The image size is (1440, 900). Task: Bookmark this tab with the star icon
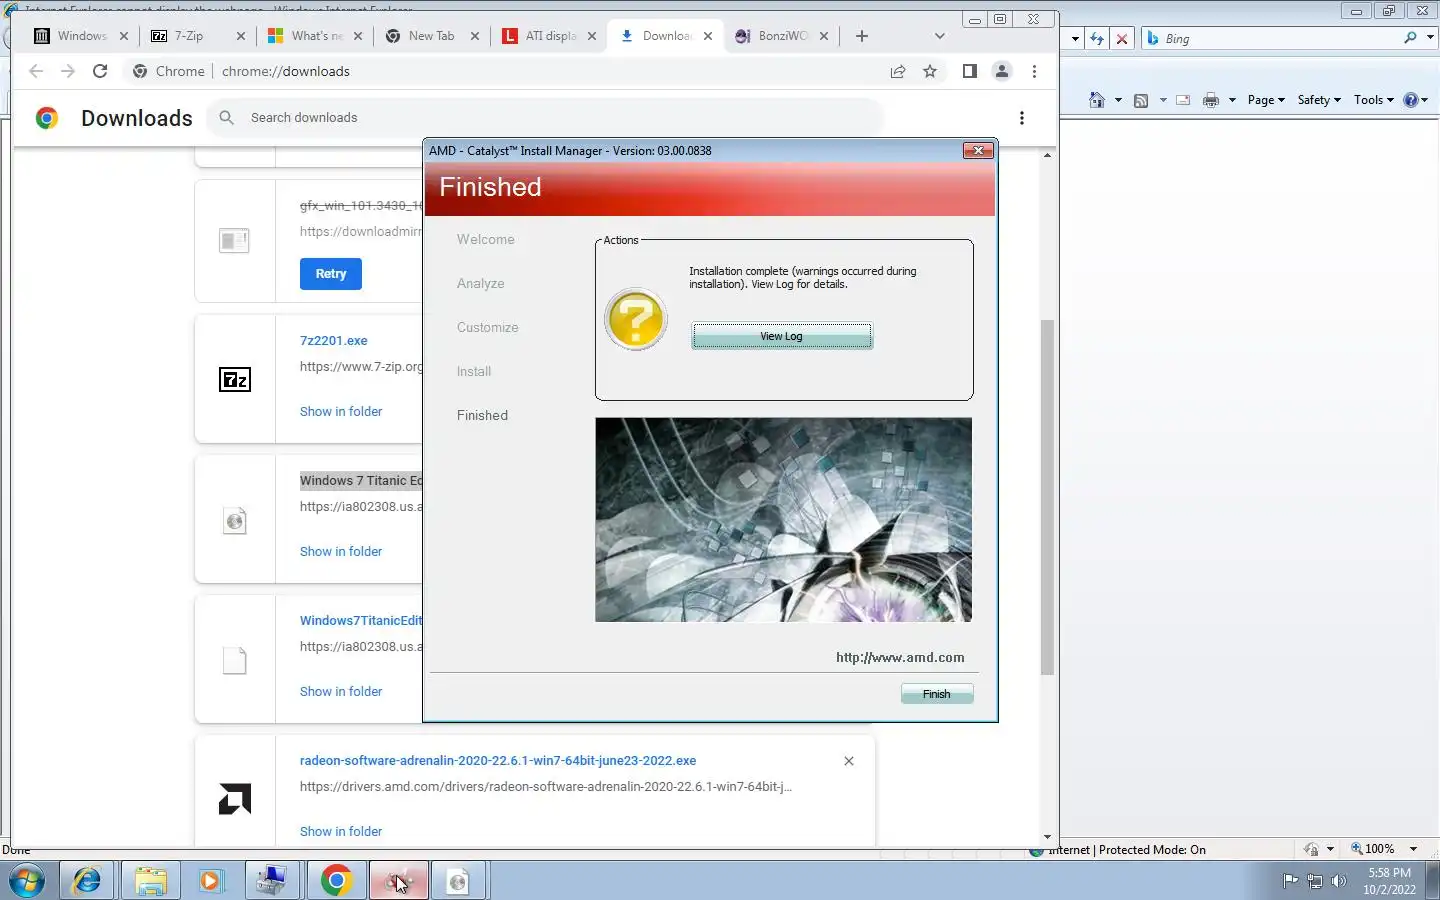click(x=930, y=71)
